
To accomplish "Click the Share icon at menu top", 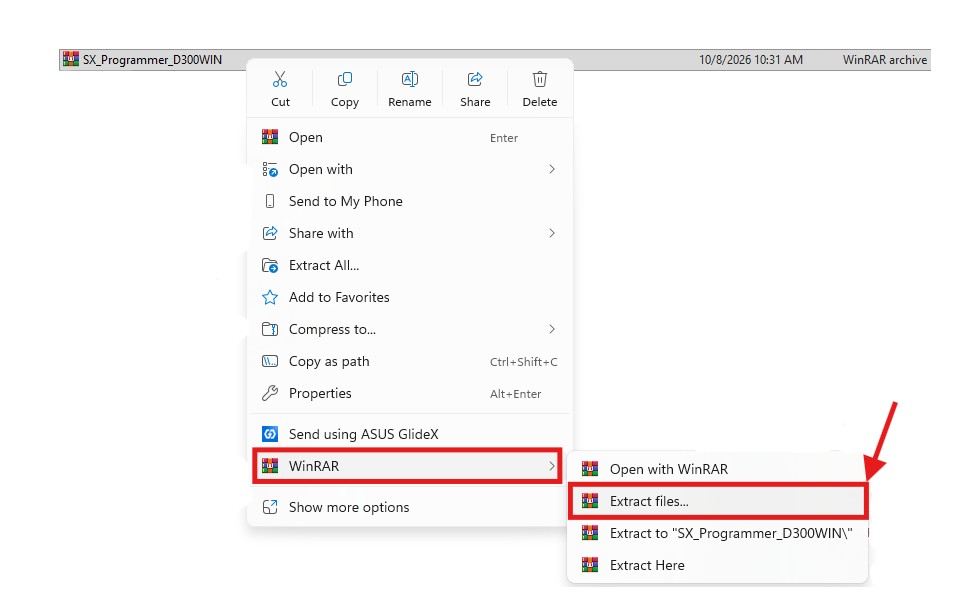I will 475,80.
